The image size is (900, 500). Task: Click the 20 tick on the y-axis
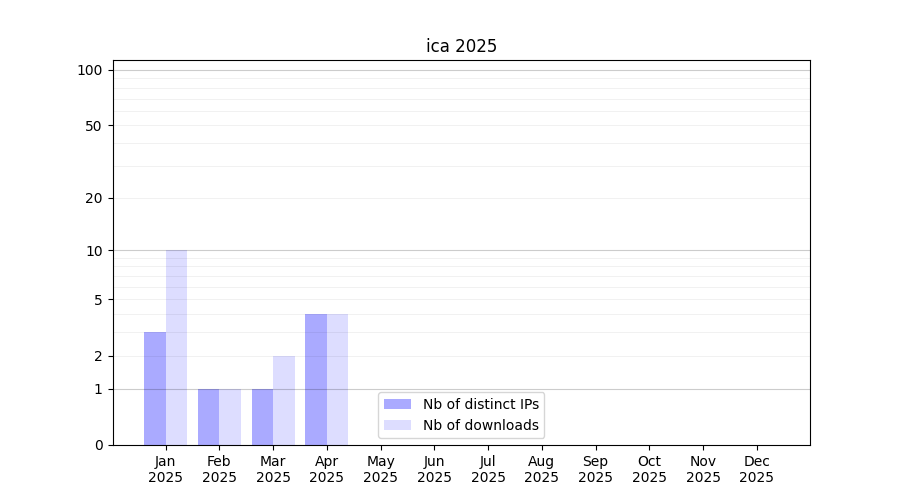coord(94,198)
